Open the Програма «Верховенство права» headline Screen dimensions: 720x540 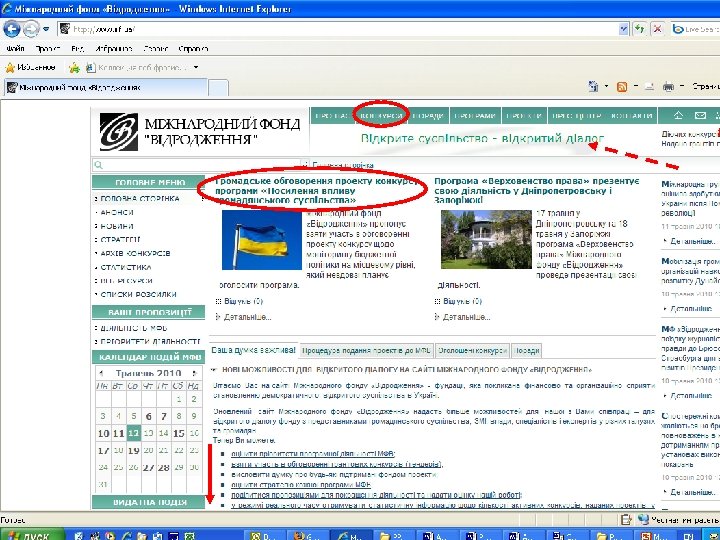point(536,191)
